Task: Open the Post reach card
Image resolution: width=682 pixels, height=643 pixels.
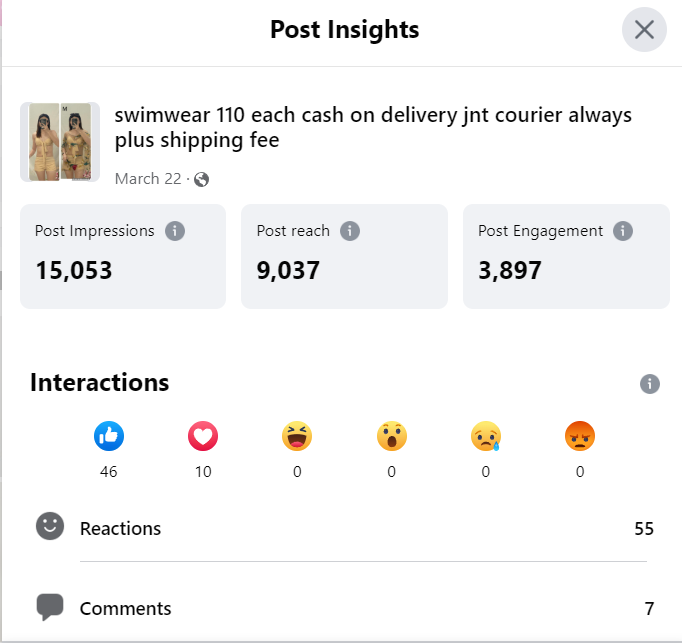Action: coord(344,256)
